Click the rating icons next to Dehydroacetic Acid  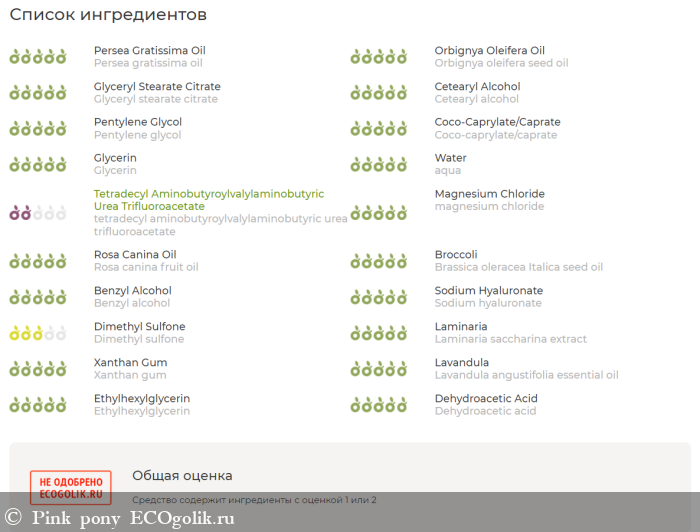click(378, 405)
